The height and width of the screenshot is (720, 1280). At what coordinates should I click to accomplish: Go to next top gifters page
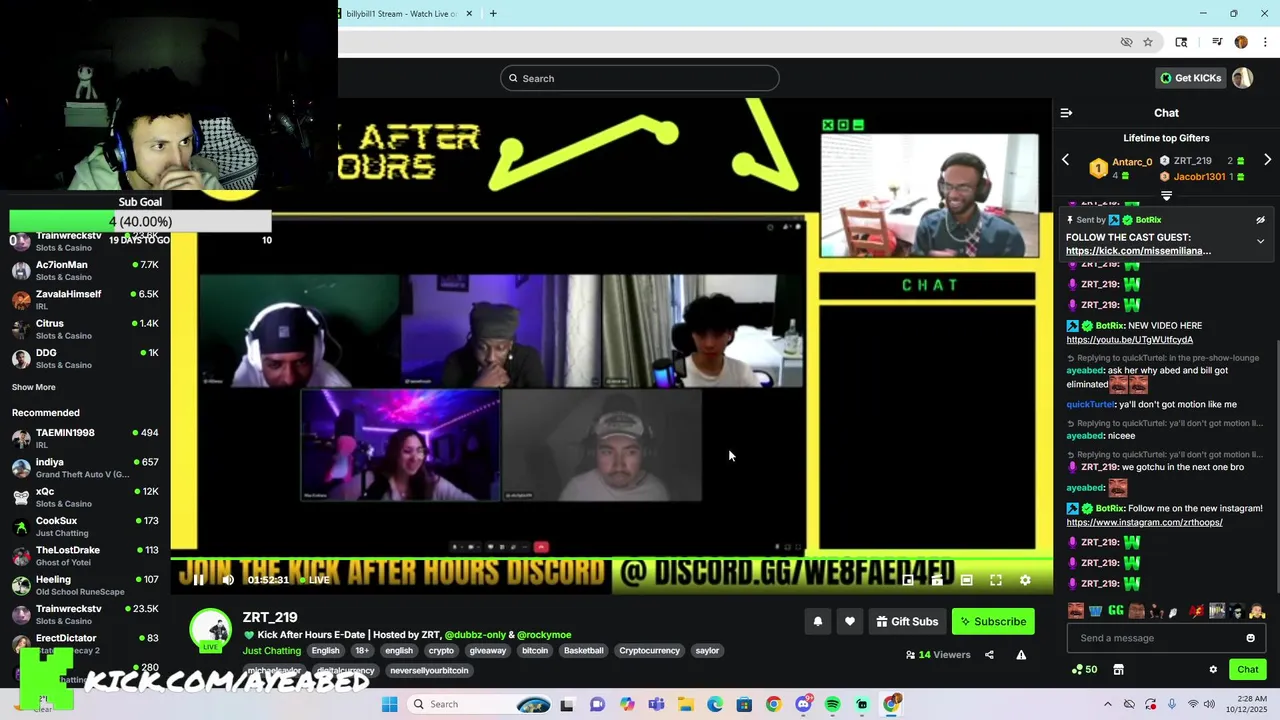[1267, 160]
